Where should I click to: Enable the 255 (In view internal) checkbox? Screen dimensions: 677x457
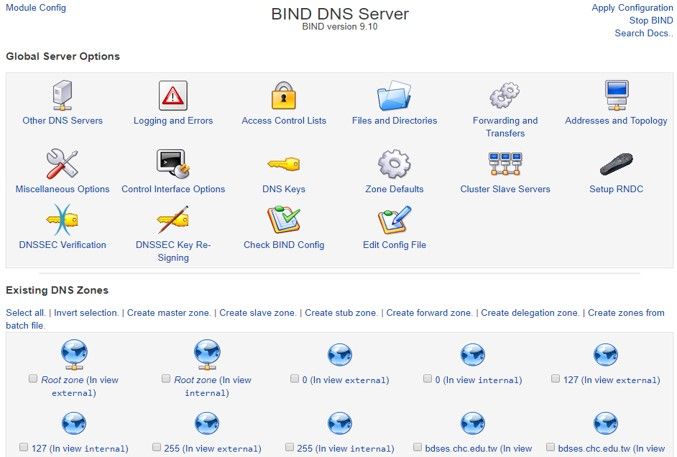coord(289,447)
